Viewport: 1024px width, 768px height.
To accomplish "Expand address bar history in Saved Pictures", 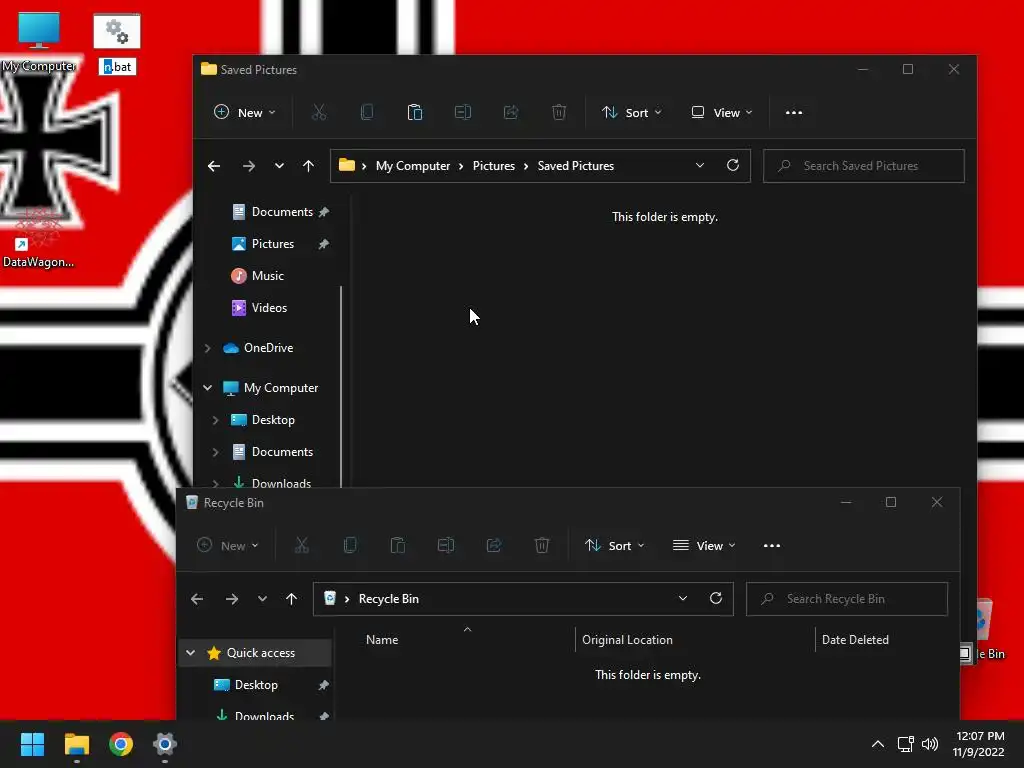I will (x=699, y=166).
